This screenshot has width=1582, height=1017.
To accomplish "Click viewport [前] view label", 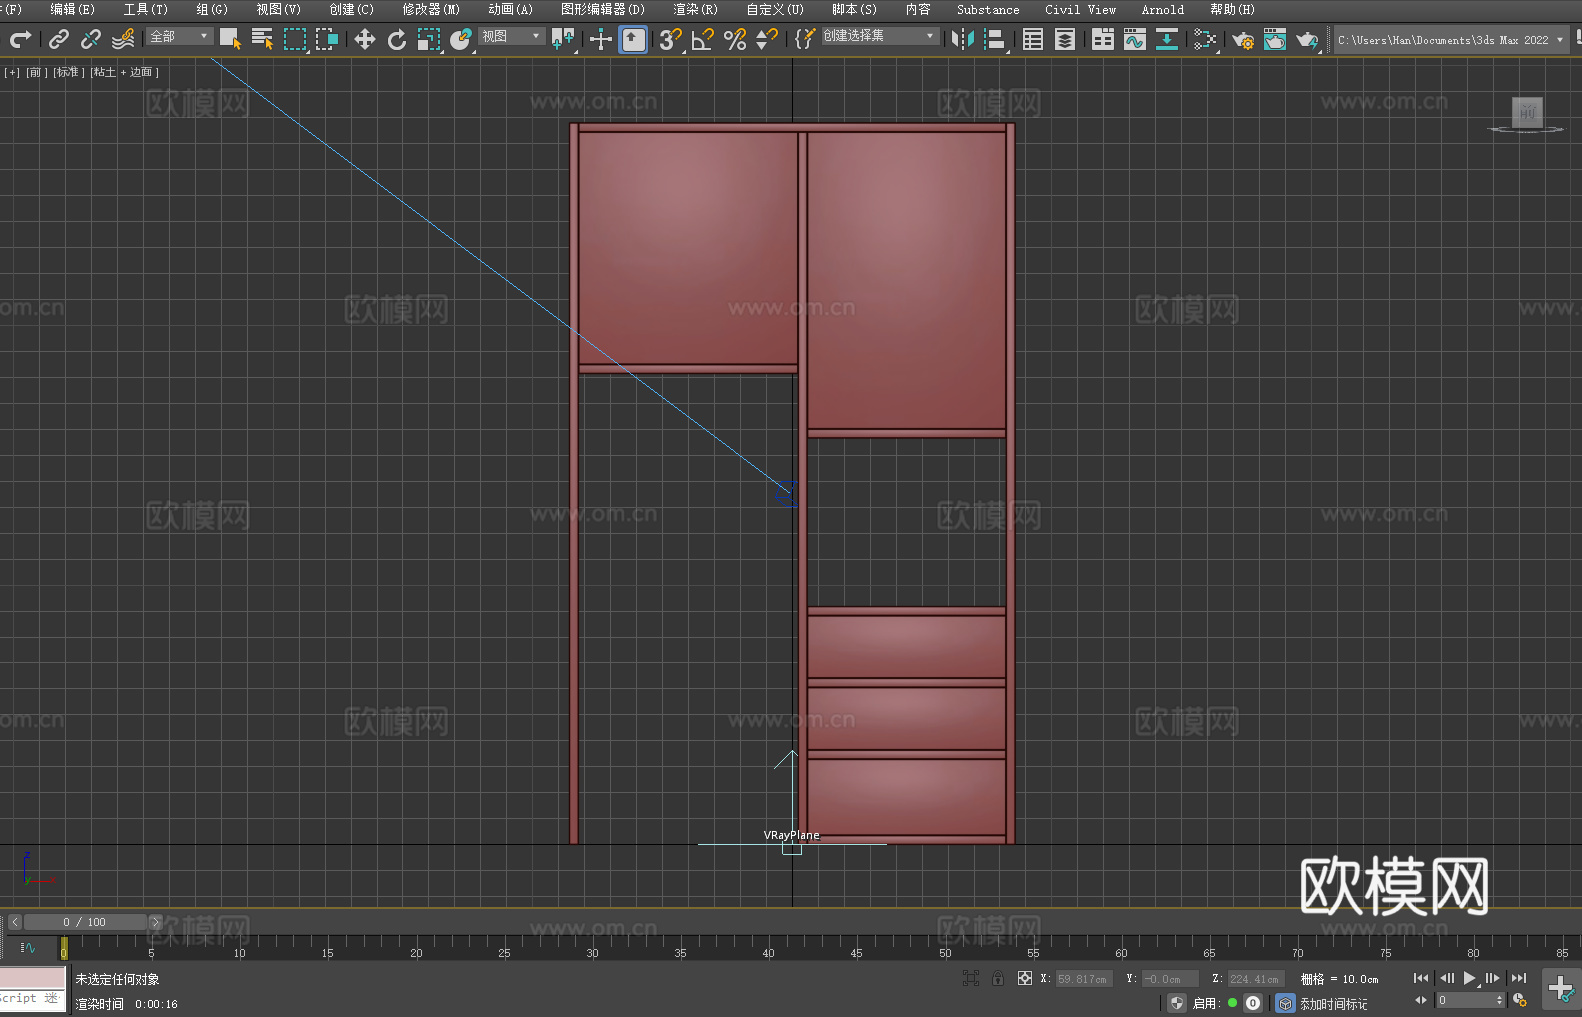I will (36, 72).
